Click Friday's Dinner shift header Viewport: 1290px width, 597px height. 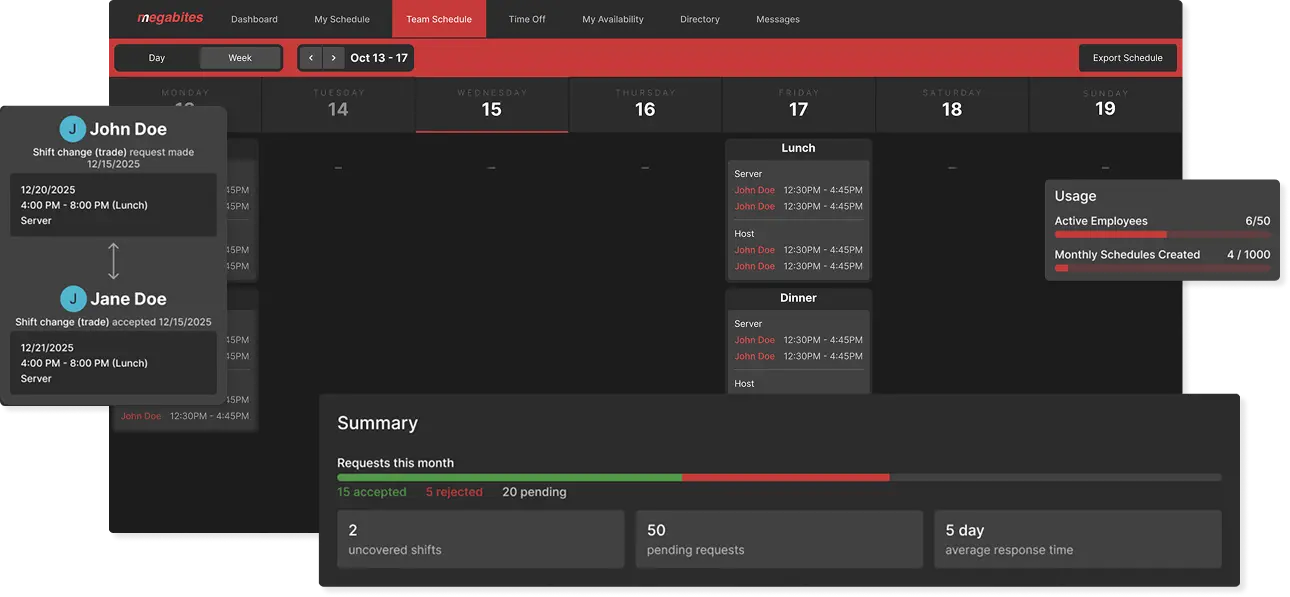(798, 298)
